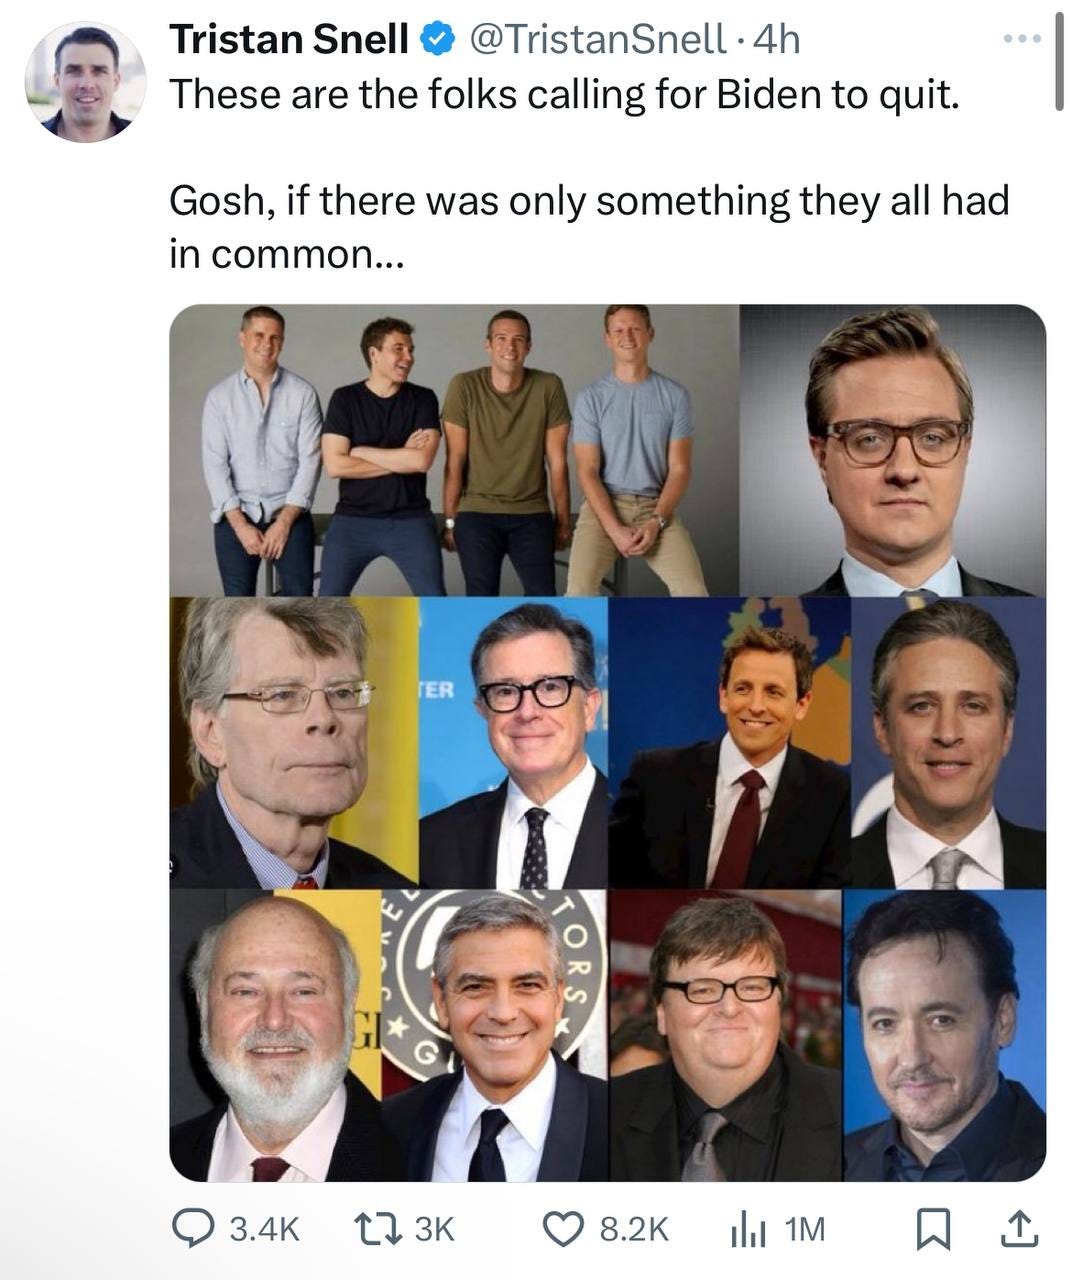Open Tristan Snell profile avatar

pyautogui.click(x=86, y=82)
